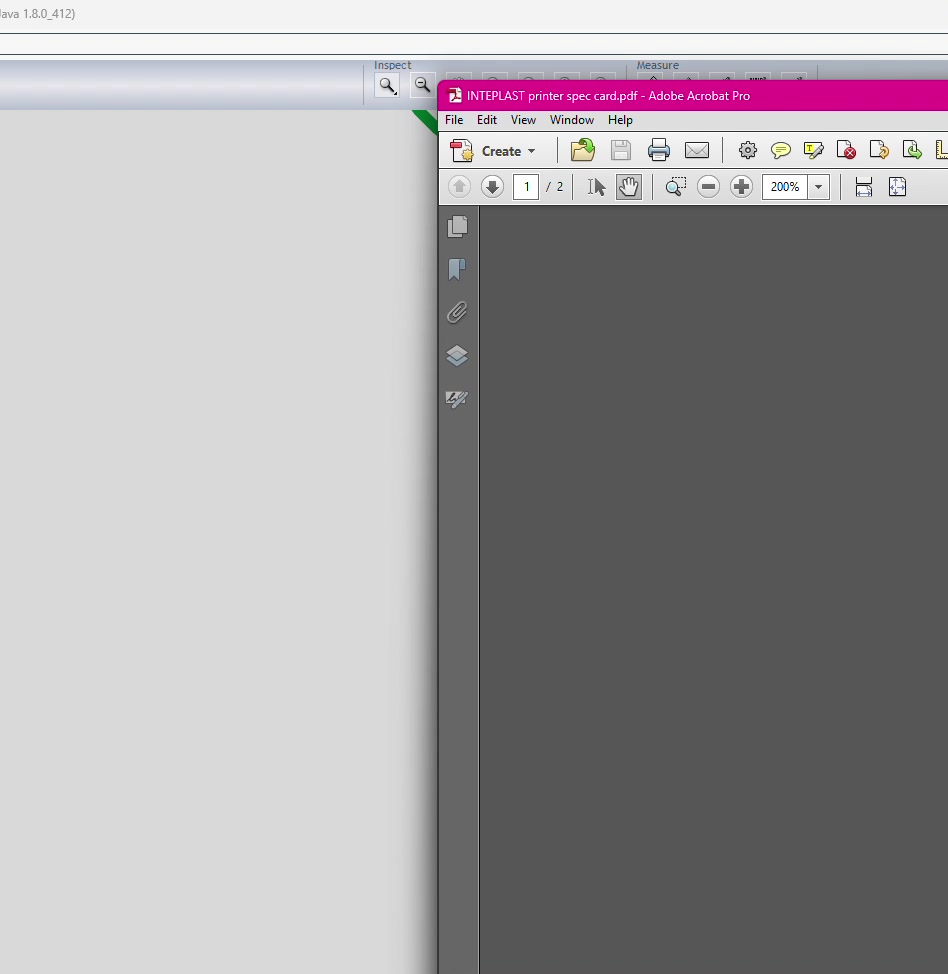Open preferences gear icon in toolbar
This screenshot has height=974, width=948.
[747, 151]
